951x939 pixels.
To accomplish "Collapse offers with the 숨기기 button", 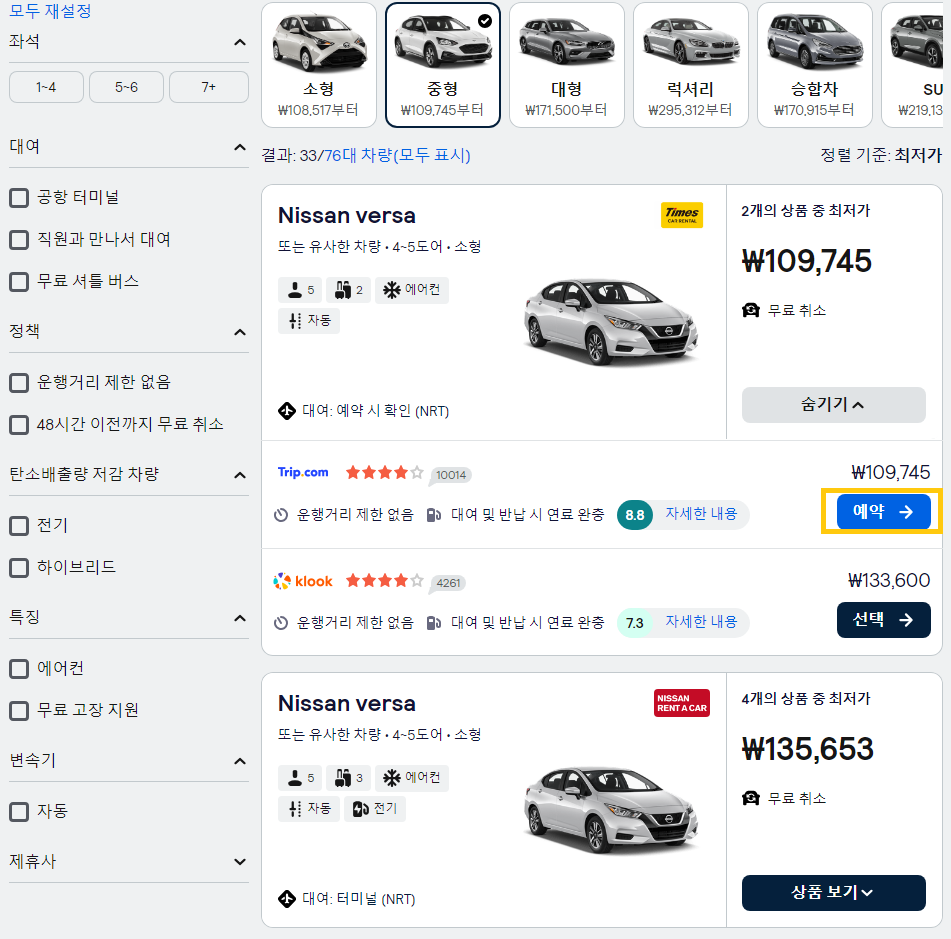I will click(x=833, y=405).
